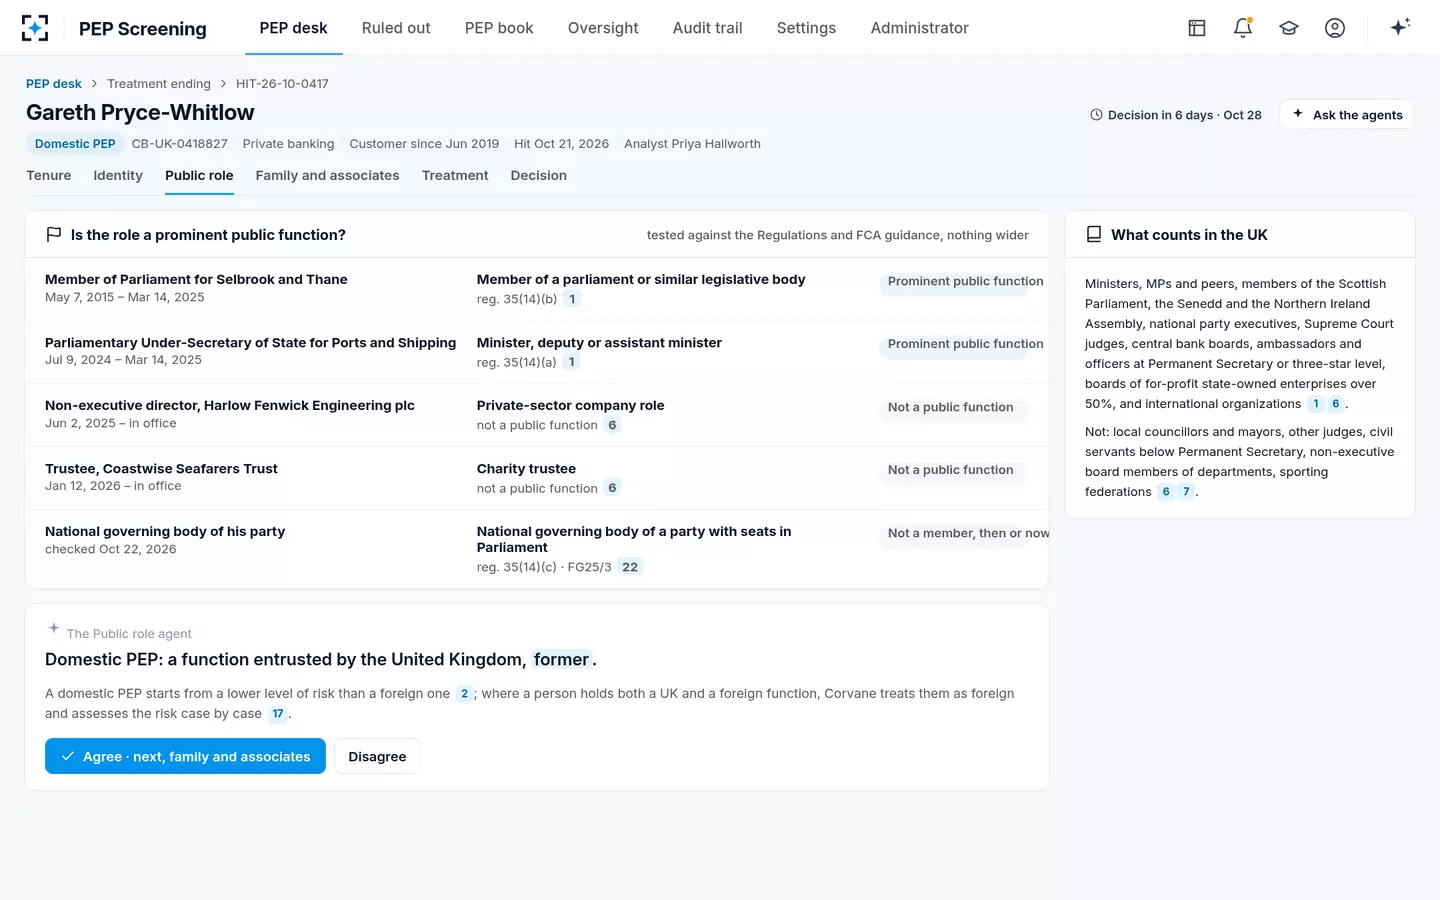Image resolution: width=1440 pixels, height=900 pixels.
Task: Switch to the Tenure section tab
Action: pyautogui.click(x=49, y=176)
